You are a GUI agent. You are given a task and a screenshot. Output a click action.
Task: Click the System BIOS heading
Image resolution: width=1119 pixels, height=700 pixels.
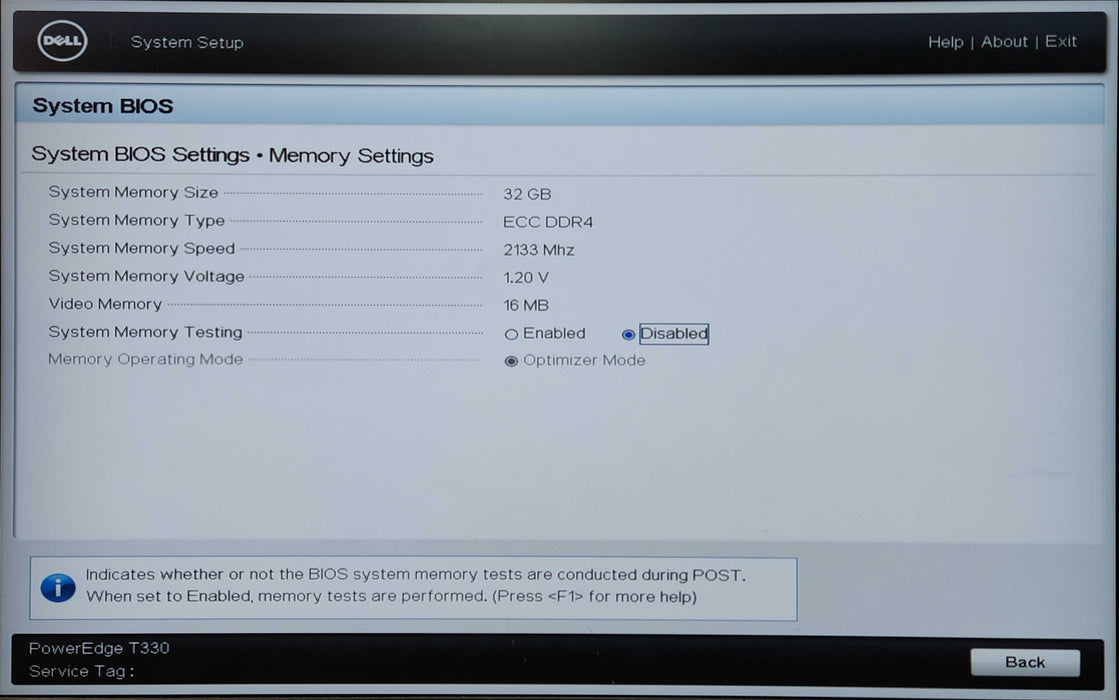click(103, 106)
